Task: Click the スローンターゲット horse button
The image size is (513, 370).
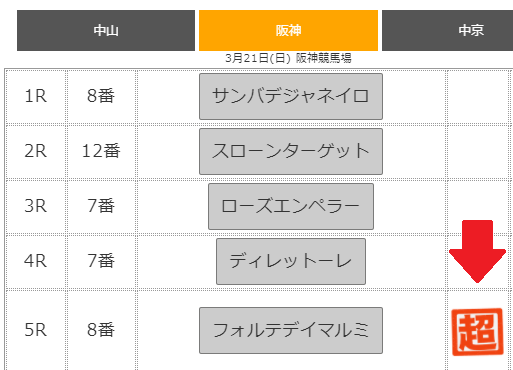Action: point(291,151)
